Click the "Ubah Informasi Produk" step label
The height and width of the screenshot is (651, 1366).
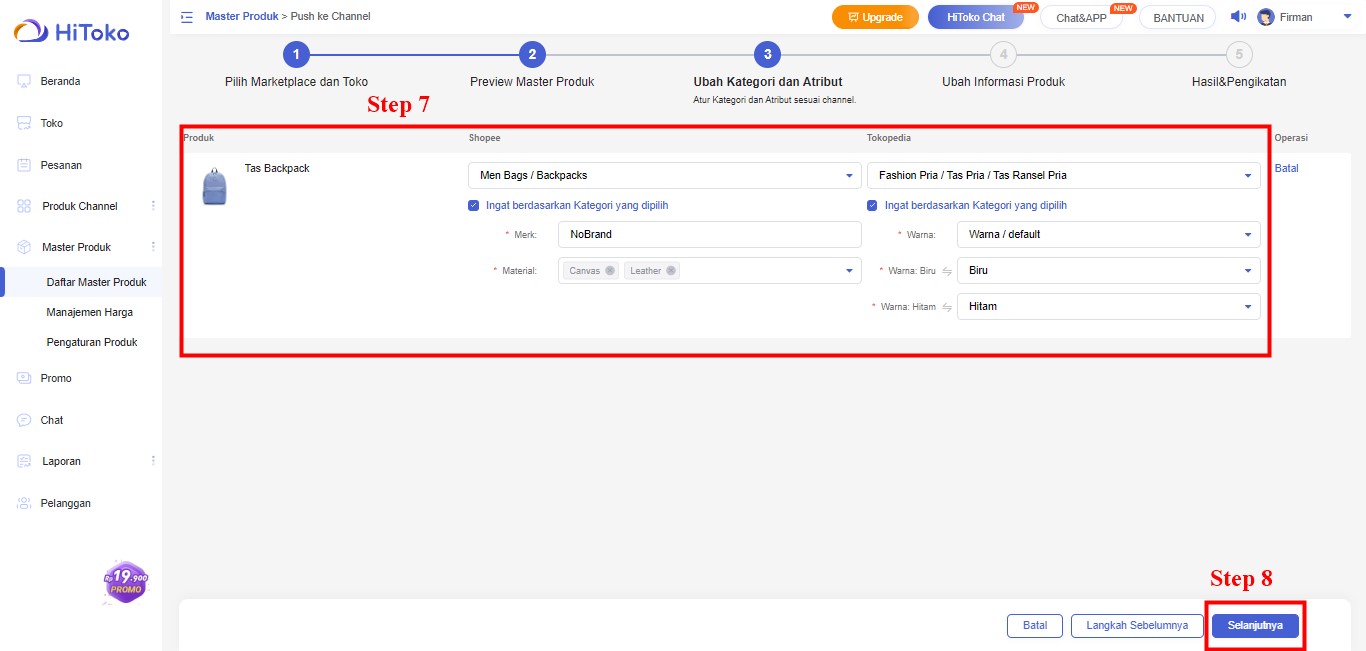[x=1003, y=82]
